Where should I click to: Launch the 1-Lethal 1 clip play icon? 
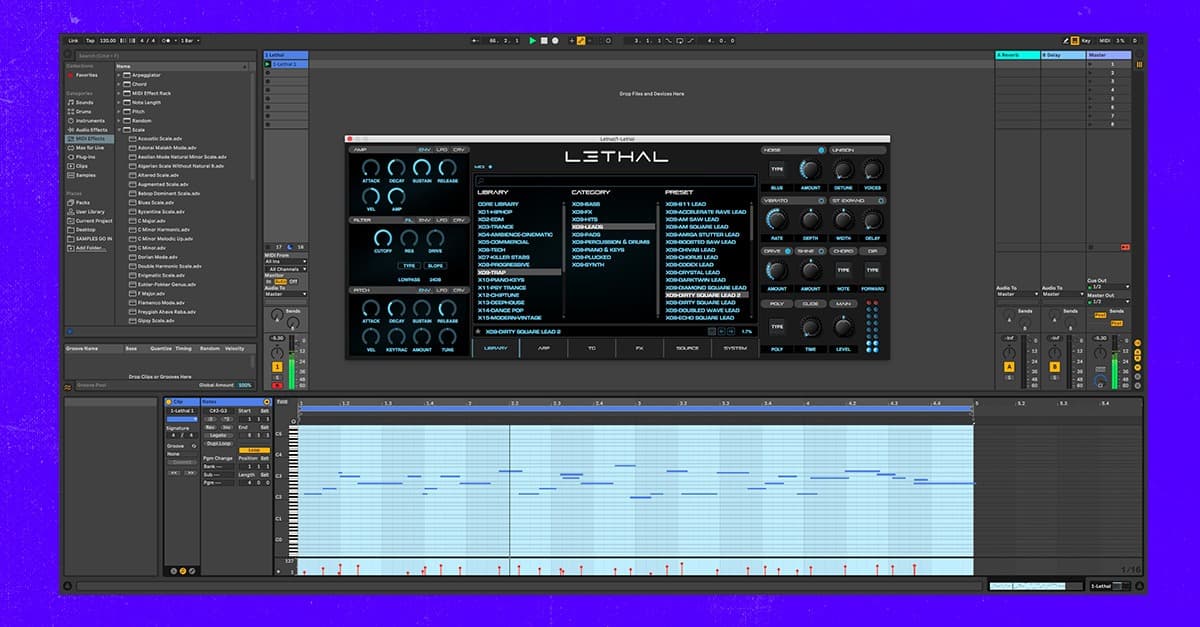tap(267, 64)
